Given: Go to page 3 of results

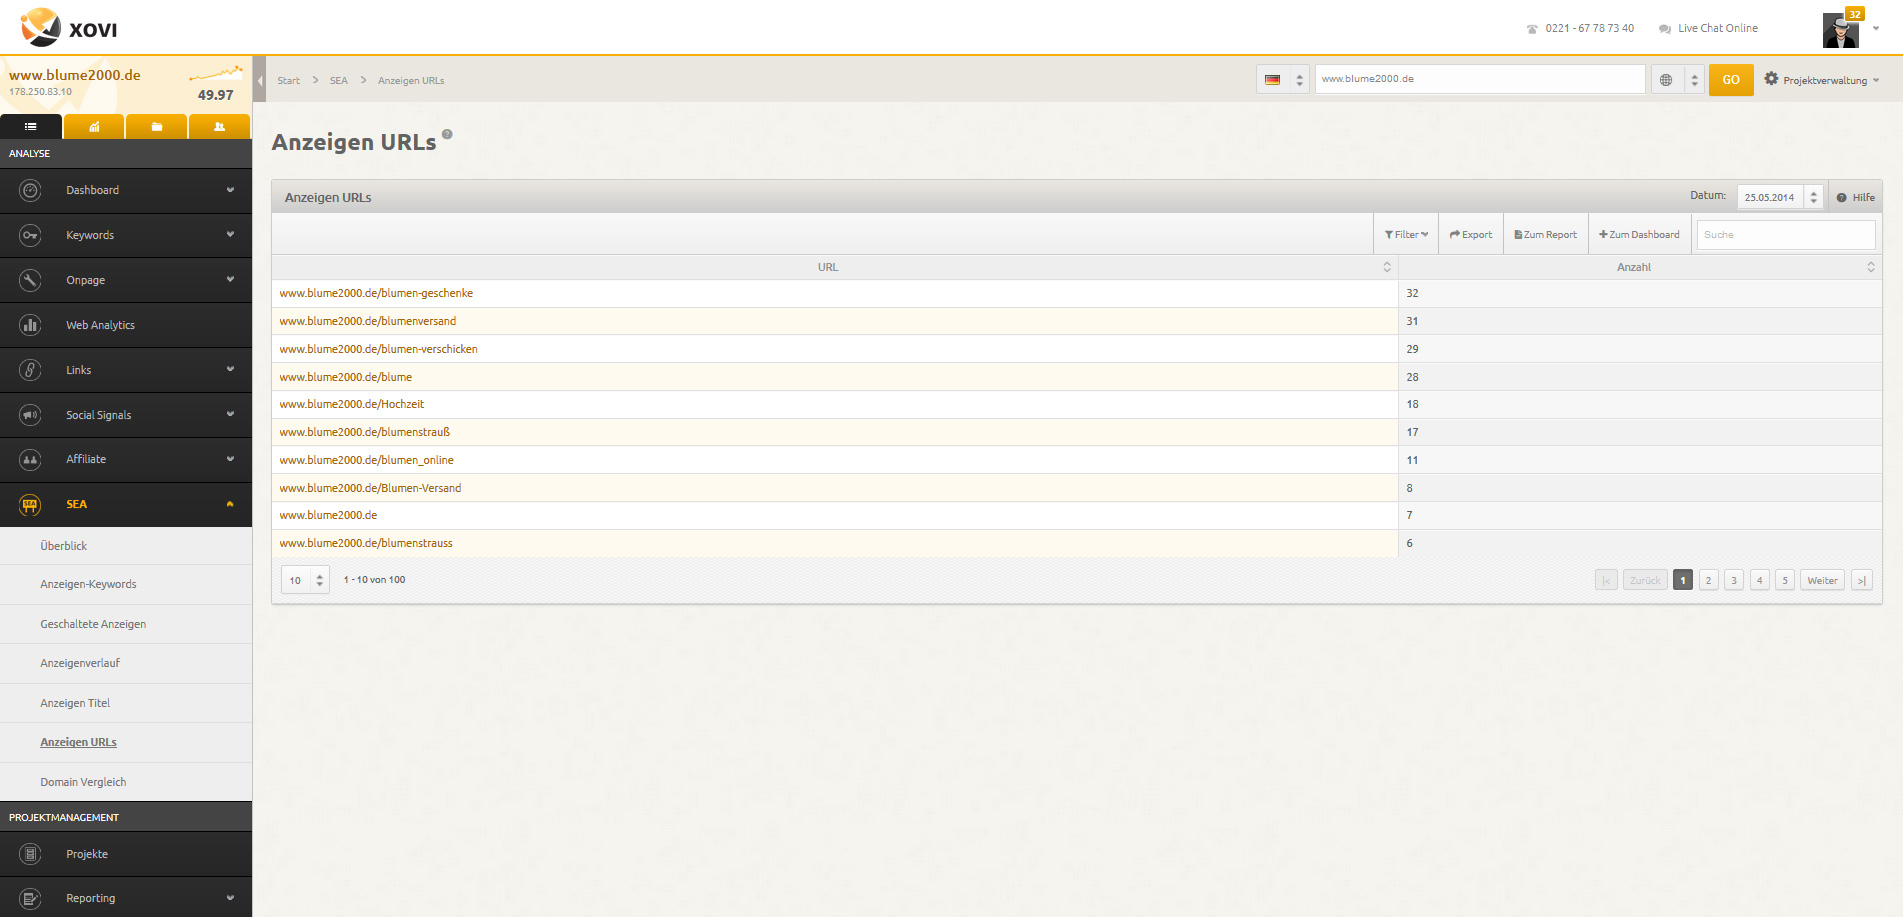Looking at the screenshot, I should point(1734,581).
